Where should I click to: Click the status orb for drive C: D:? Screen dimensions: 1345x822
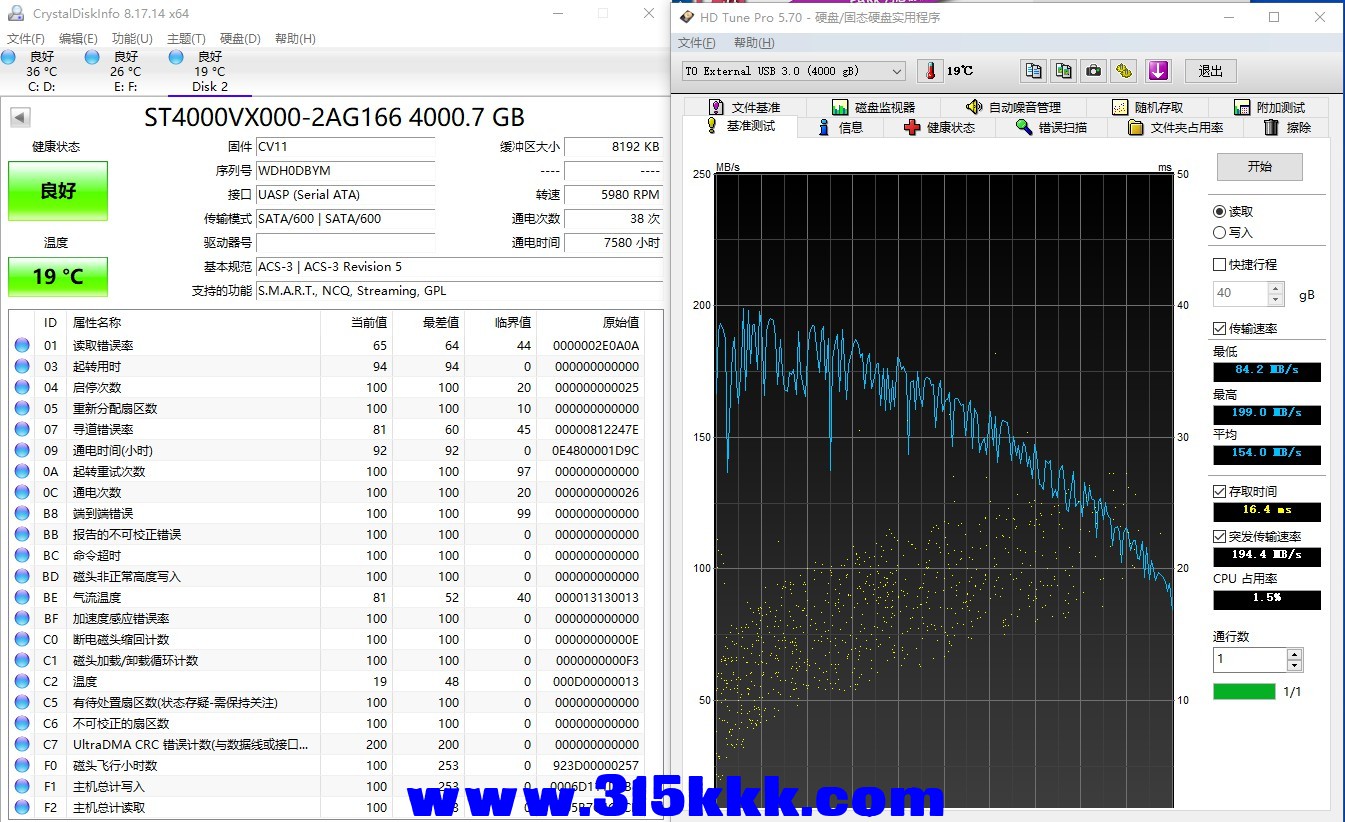point(8,57)
